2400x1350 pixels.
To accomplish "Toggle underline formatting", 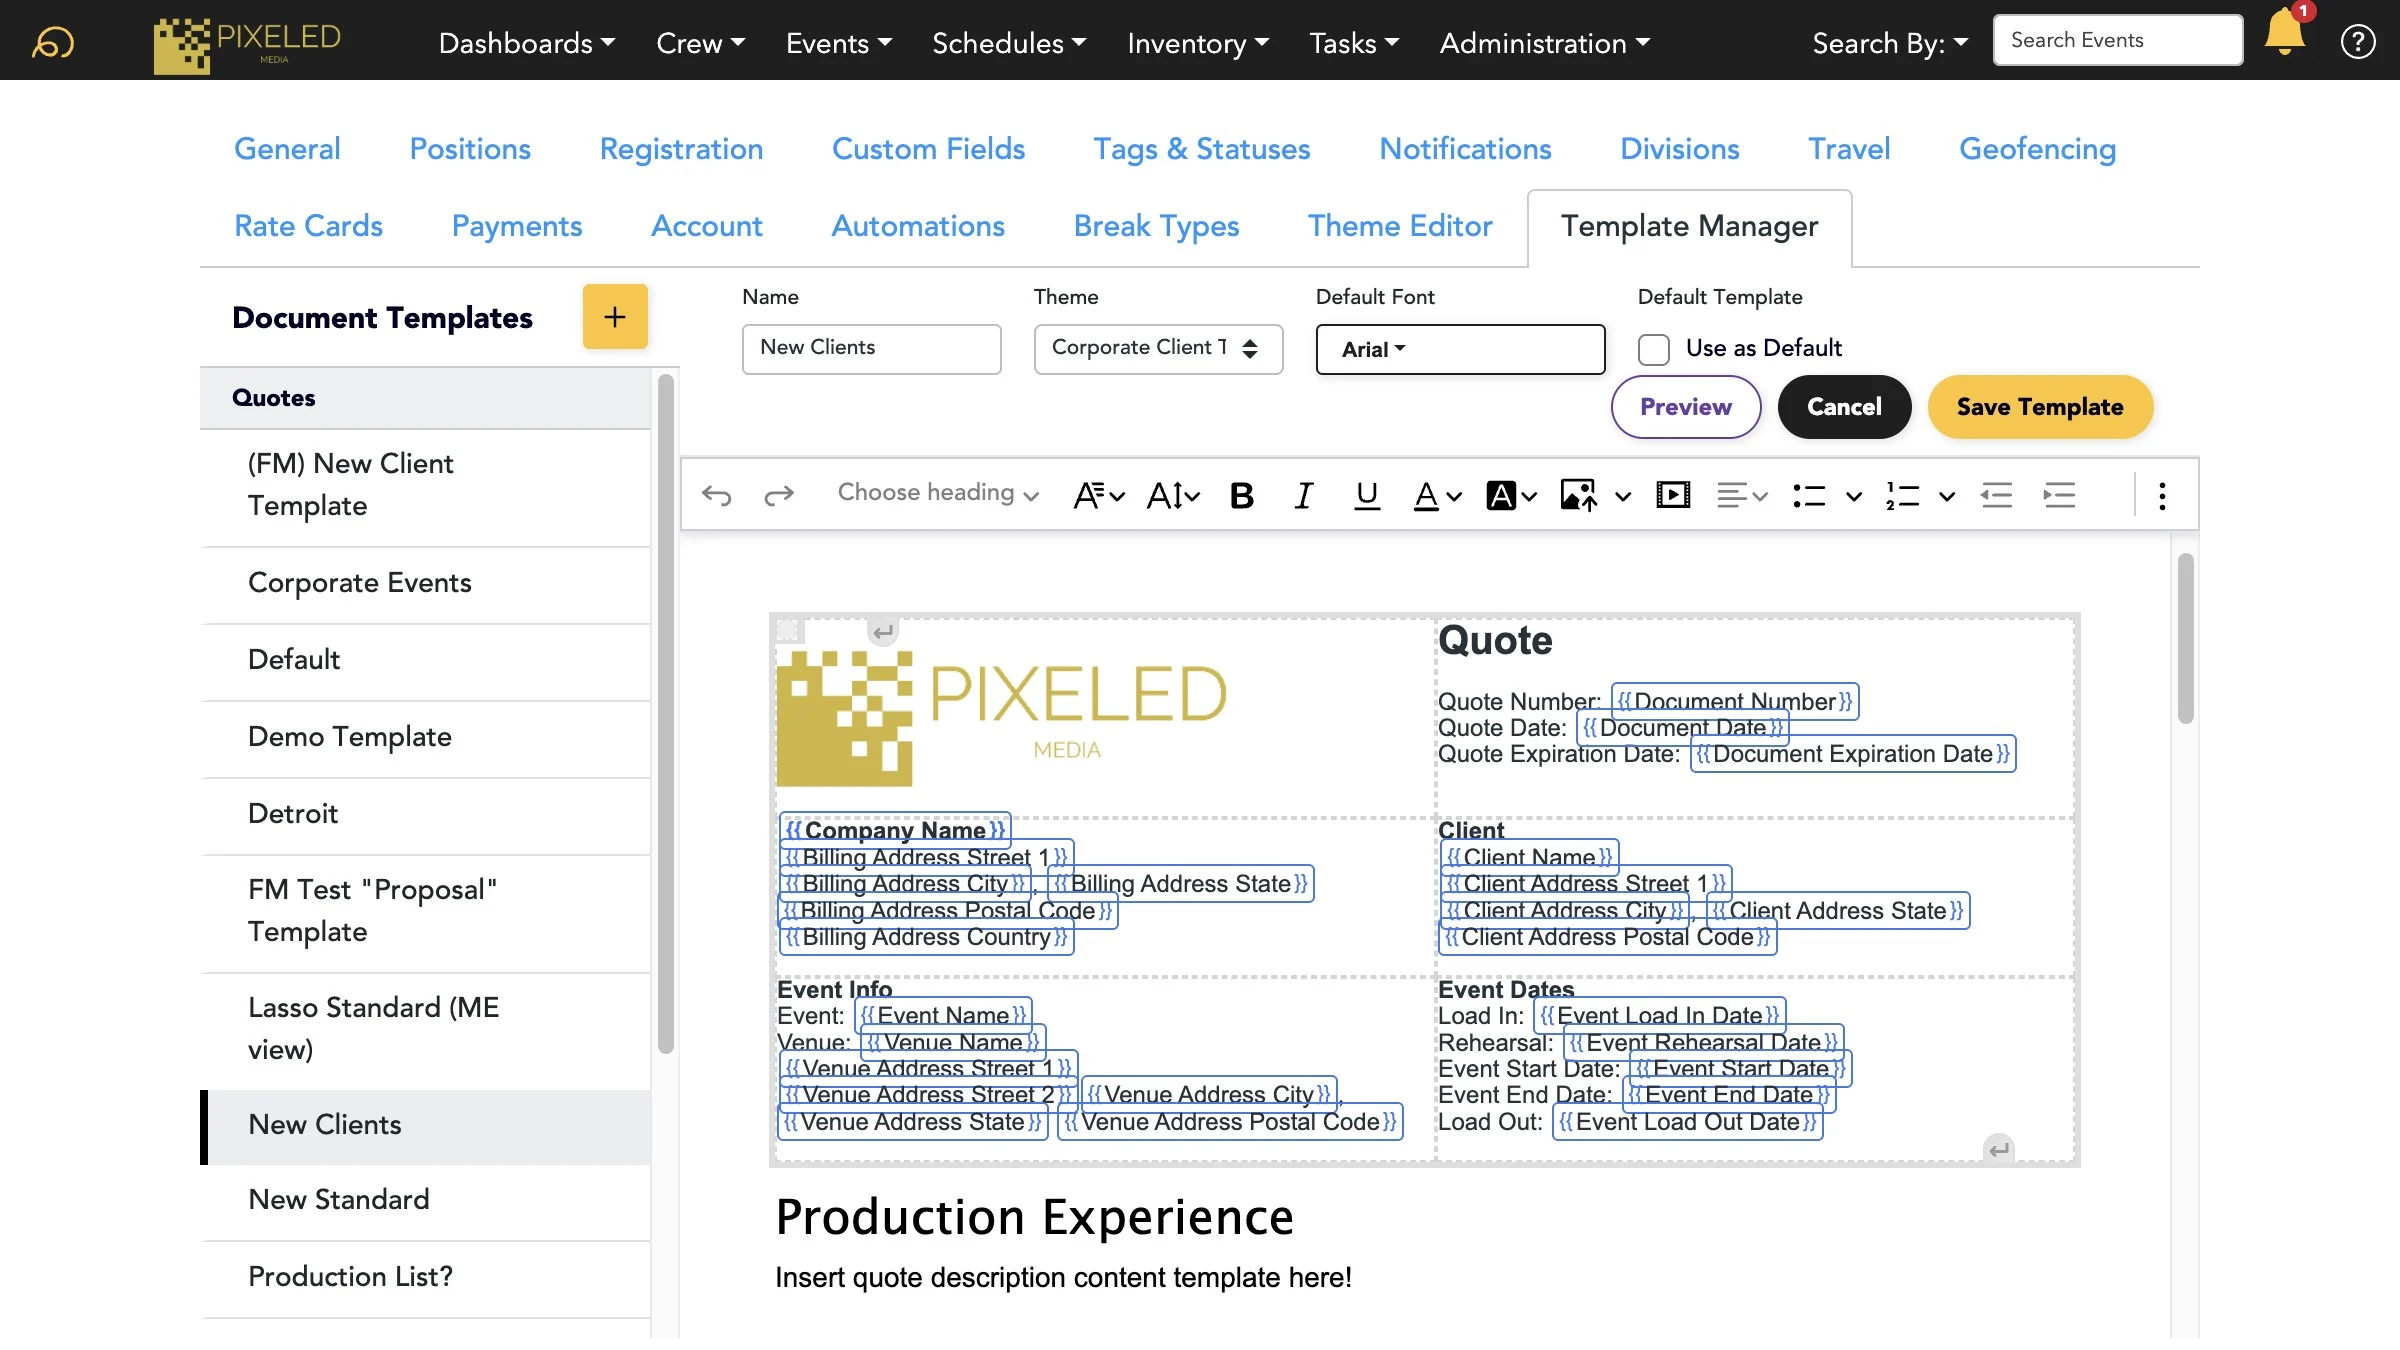I will click(1366, 495).
